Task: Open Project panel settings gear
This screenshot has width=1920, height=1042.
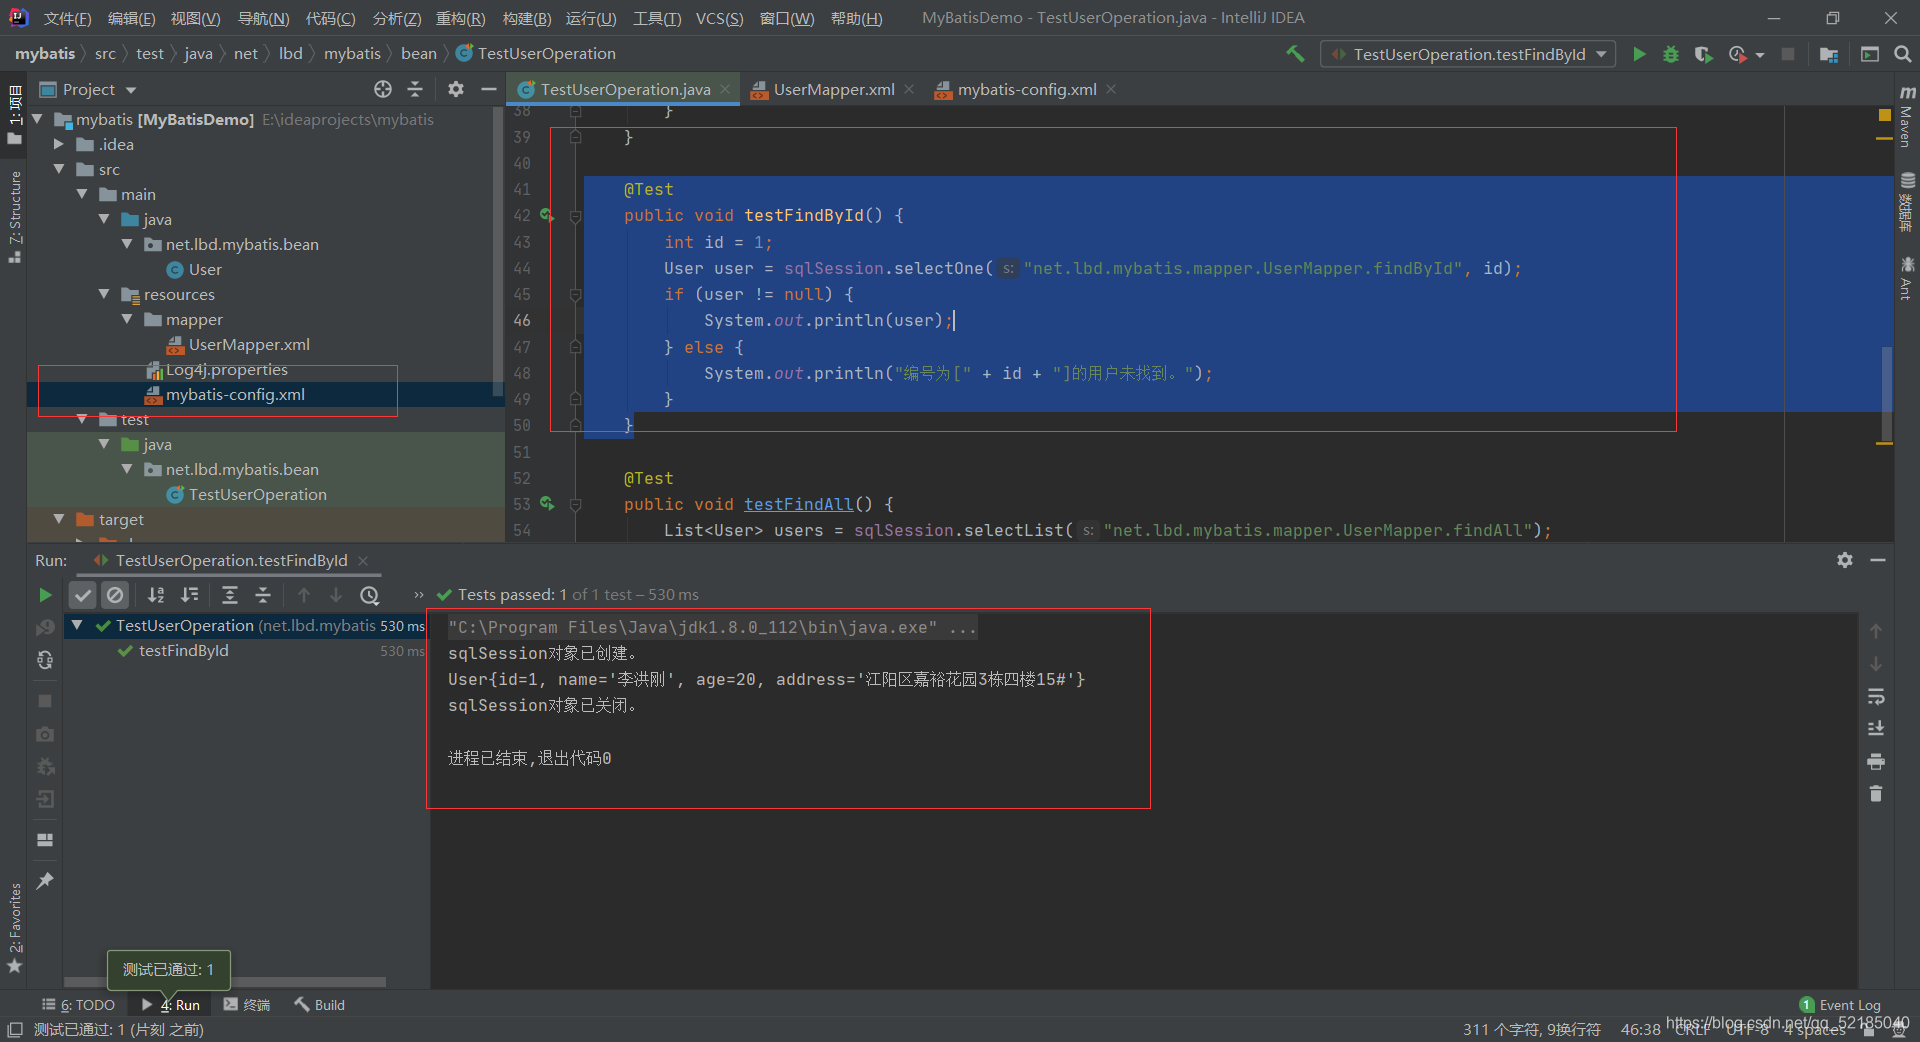Action: pyautogui.click(x=456, y=89)
